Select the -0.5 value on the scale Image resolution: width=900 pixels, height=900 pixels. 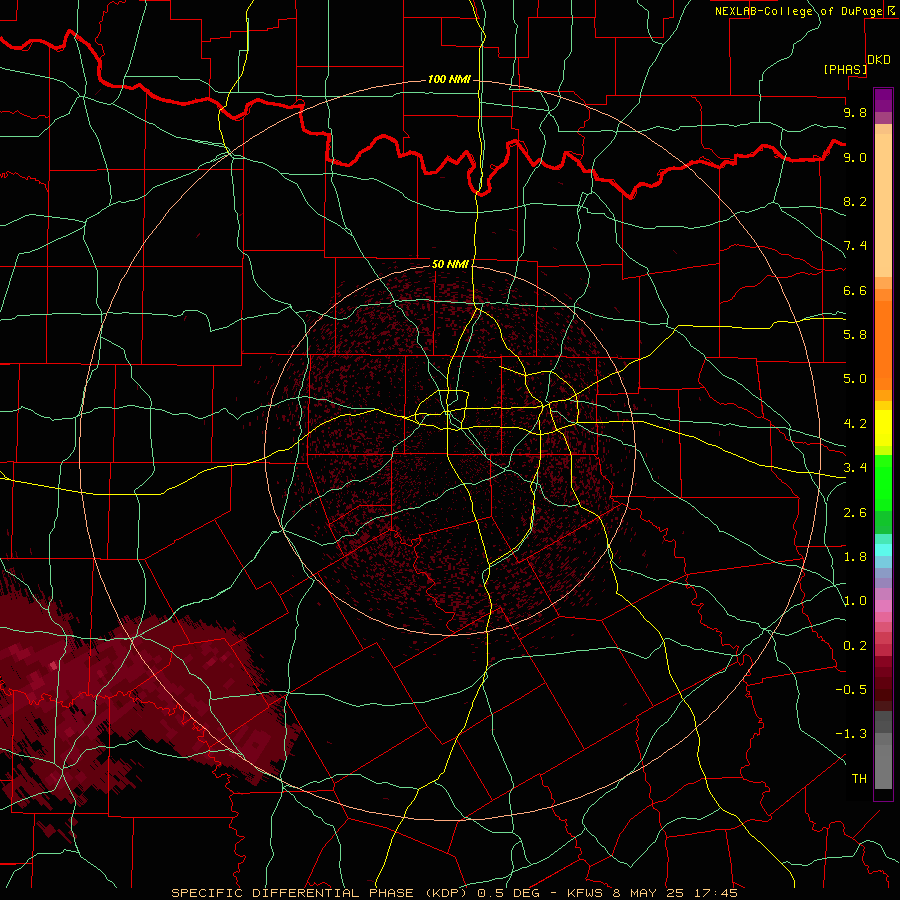point(851,689)
